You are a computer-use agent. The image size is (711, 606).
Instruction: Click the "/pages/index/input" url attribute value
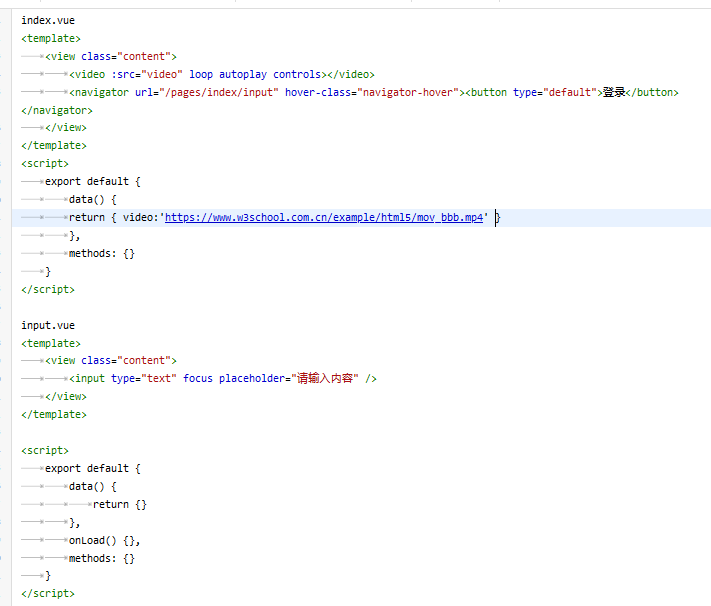click(x=219, y=92)
